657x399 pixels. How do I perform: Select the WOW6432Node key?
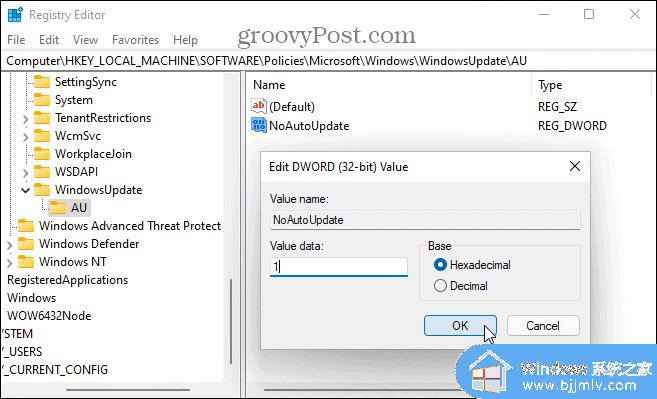49,316
